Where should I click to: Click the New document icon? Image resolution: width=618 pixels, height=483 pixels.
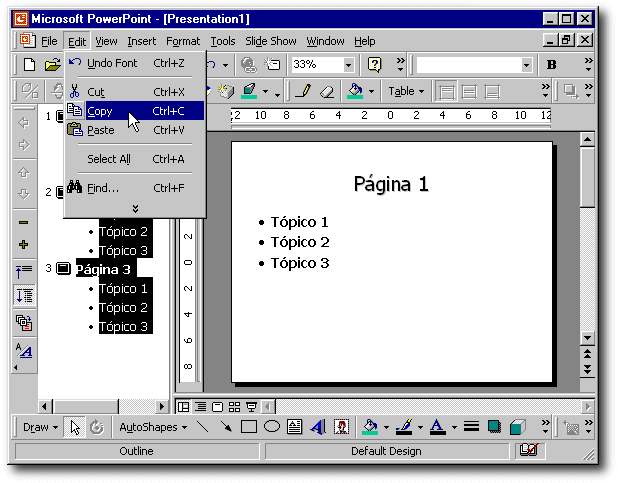[x=30, y=65]
